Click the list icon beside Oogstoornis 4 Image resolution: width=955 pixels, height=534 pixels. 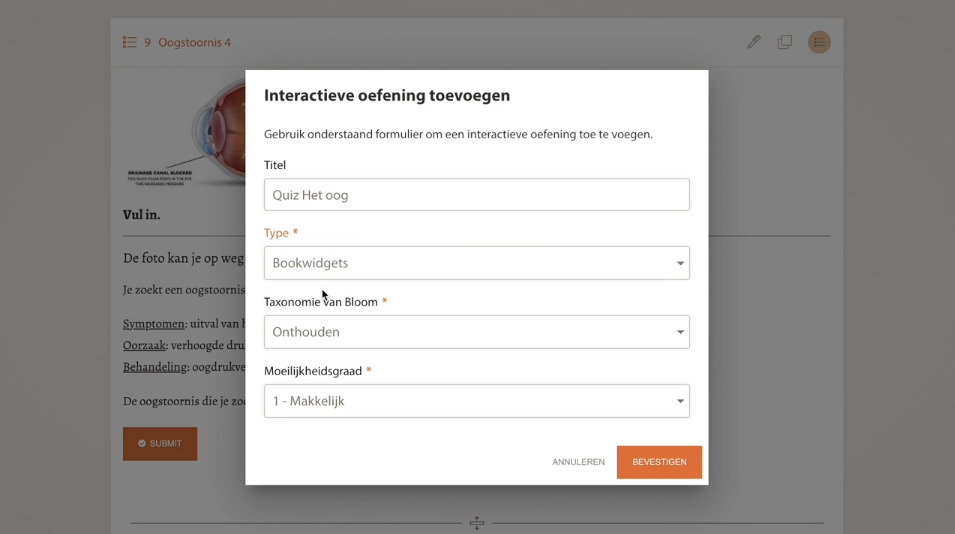point(130,42)
